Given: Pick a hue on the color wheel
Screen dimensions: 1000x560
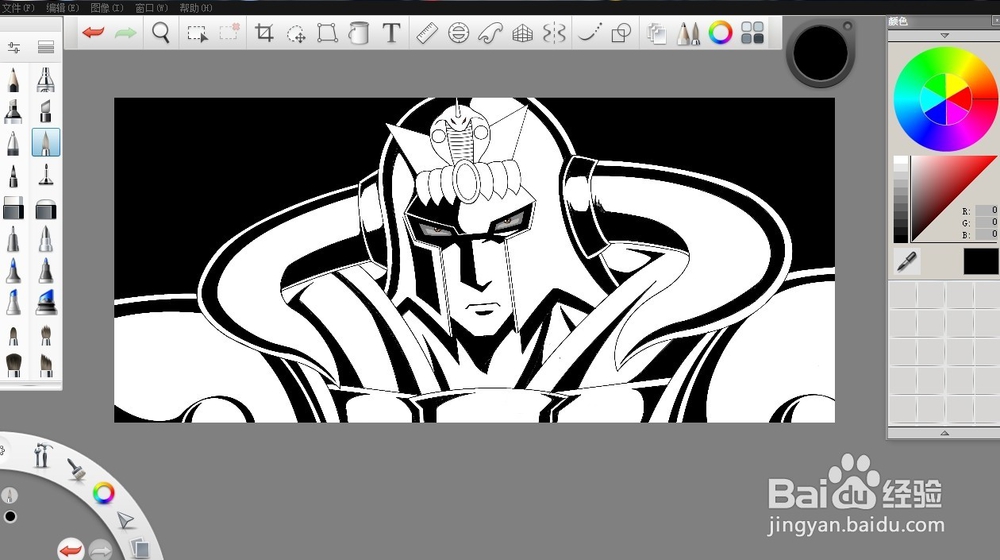Looking at the screenshot, I should pyautogui.click(x=946, y=99).
